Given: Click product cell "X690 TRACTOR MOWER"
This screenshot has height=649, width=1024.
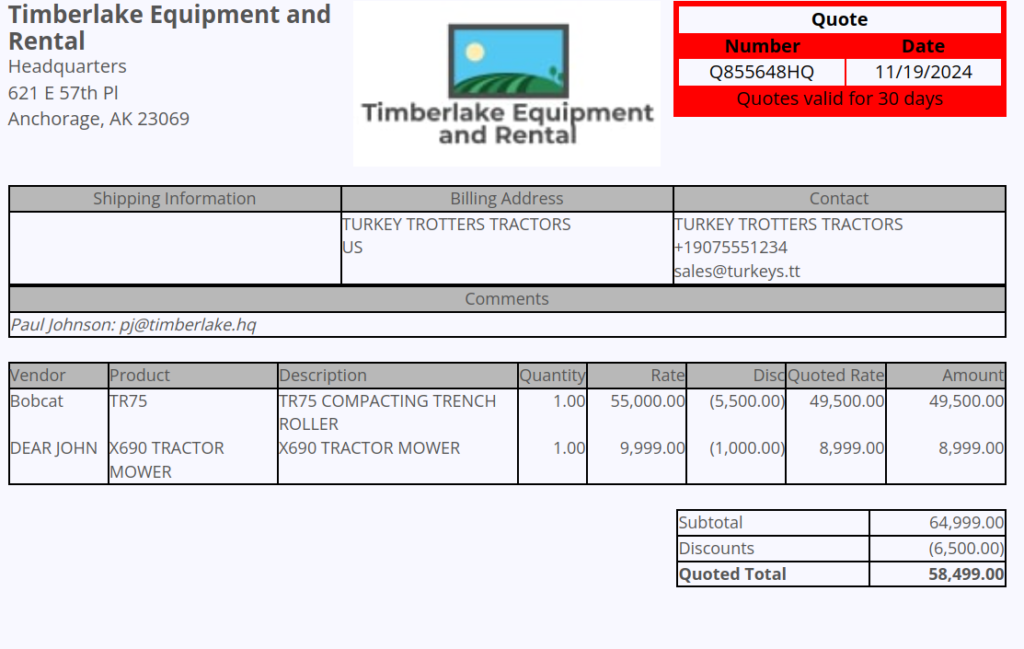Looking at the screenshot, I should pyautogui.click(x=167, y=460).
